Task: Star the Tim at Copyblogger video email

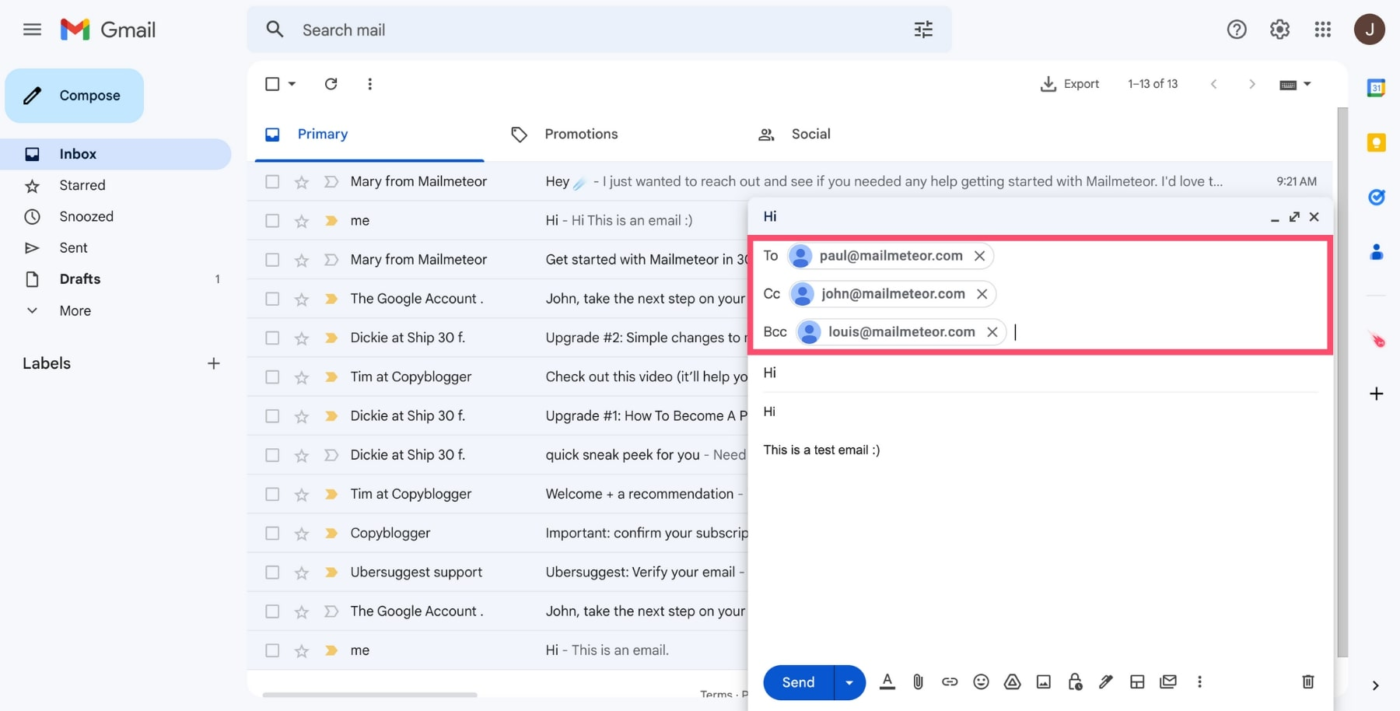Action: [301, 377]
